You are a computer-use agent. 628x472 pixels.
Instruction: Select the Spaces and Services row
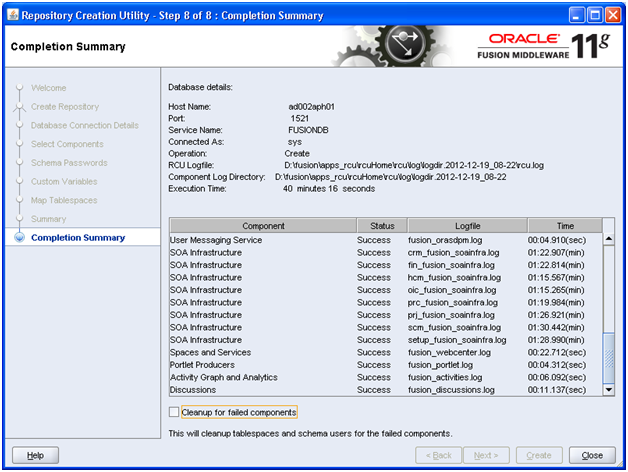click(x=386, y=352)
